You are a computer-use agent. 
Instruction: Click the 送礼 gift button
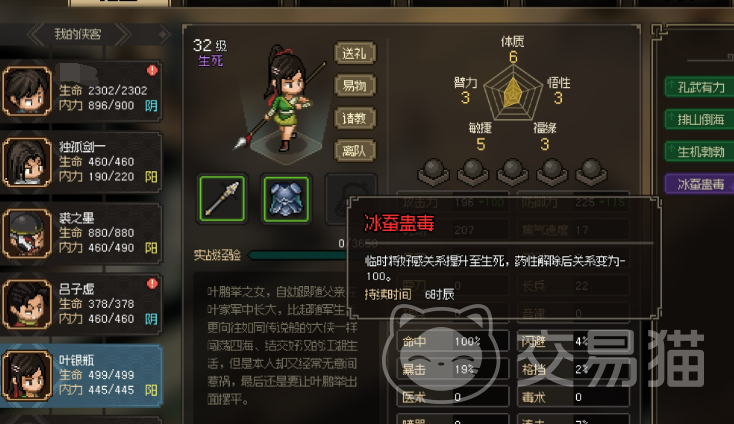tap(355, 53)
